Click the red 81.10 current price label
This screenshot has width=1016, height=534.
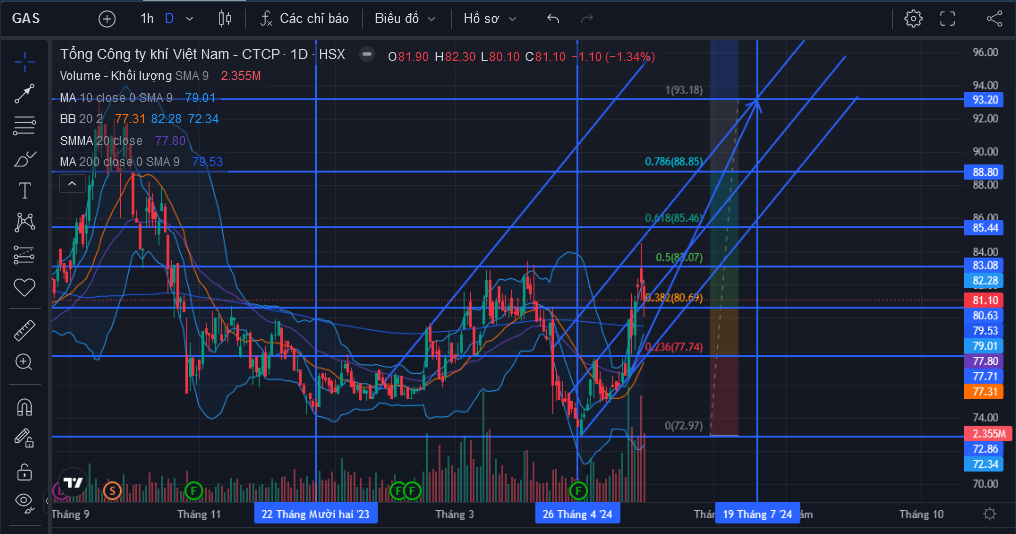[984, 300]
